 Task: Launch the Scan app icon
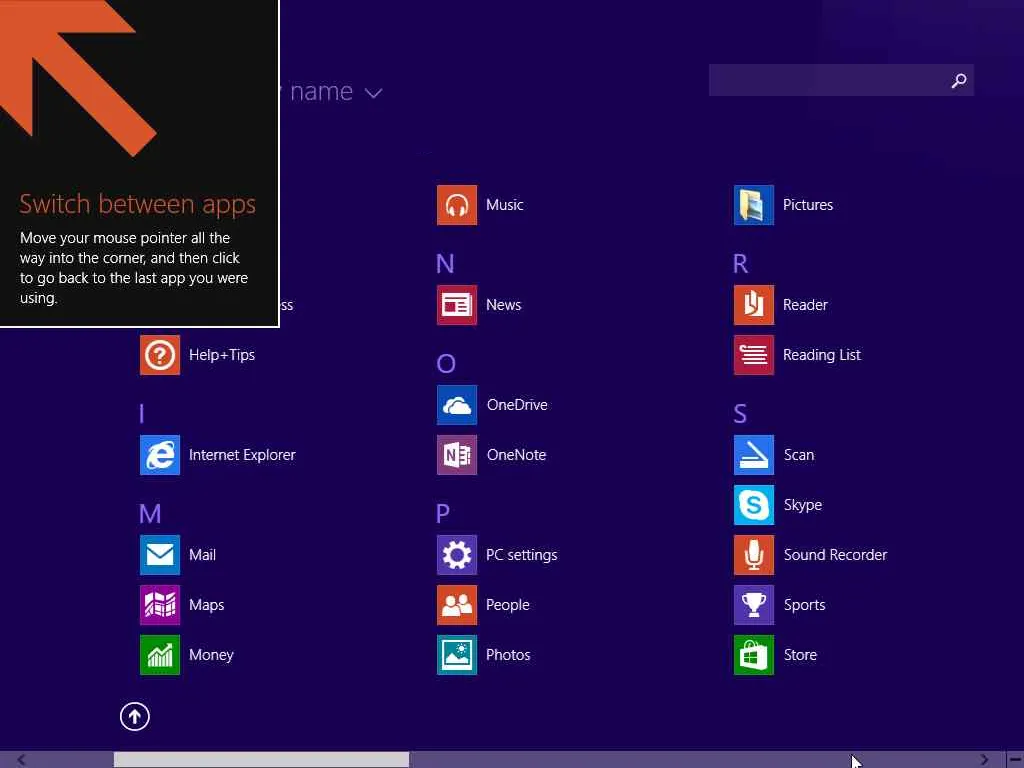point(754,455)
